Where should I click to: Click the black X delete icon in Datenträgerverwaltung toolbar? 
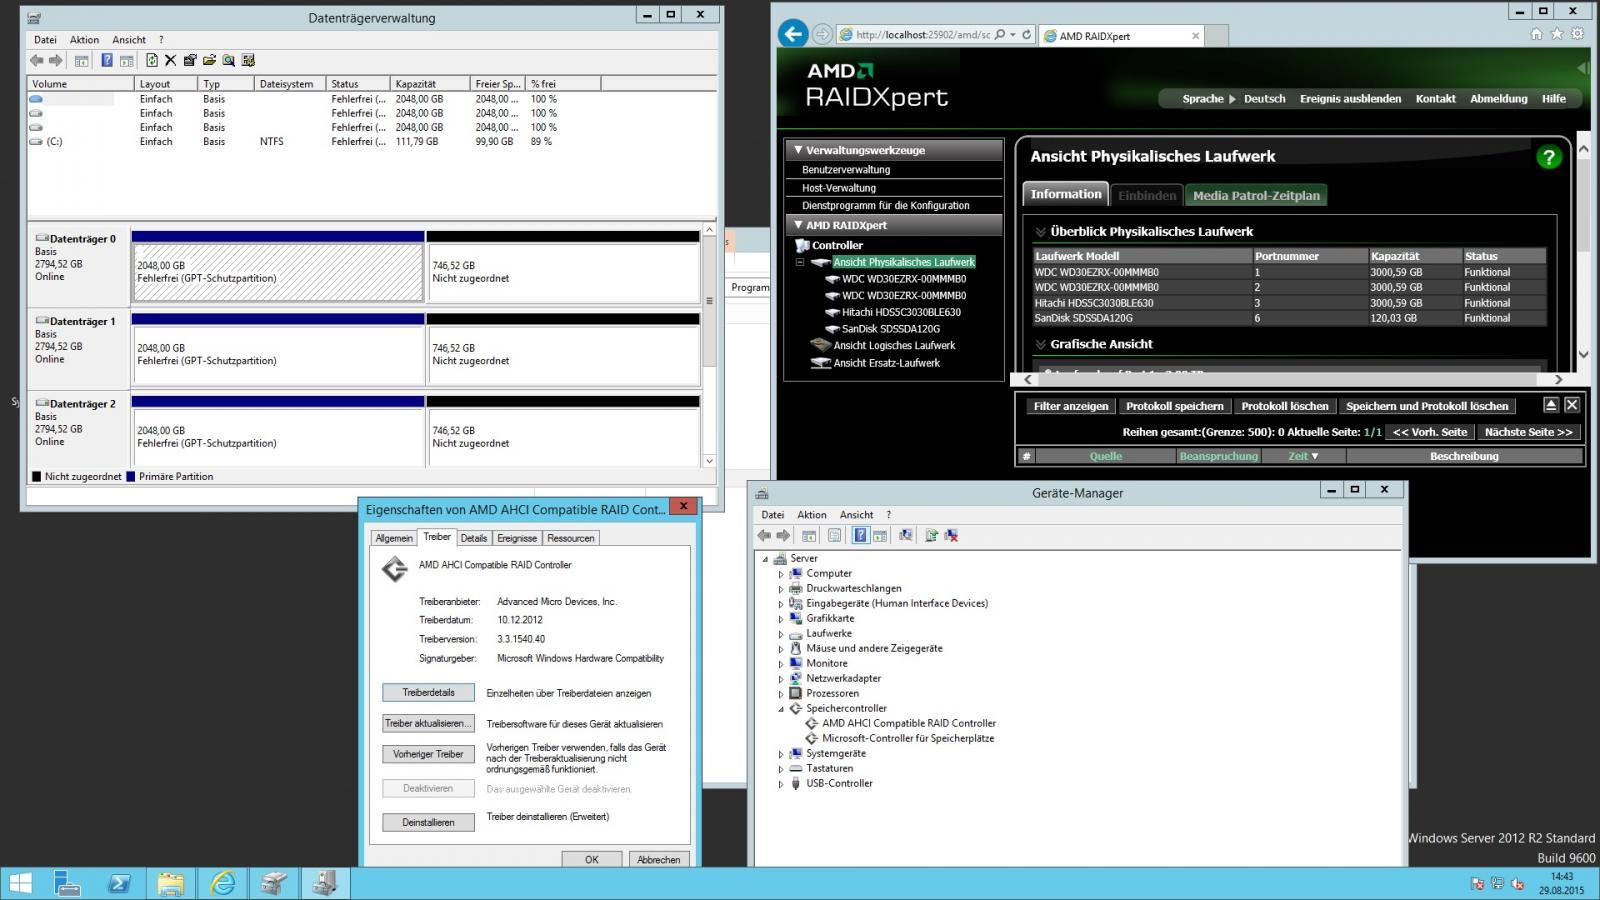coord(170,61)
